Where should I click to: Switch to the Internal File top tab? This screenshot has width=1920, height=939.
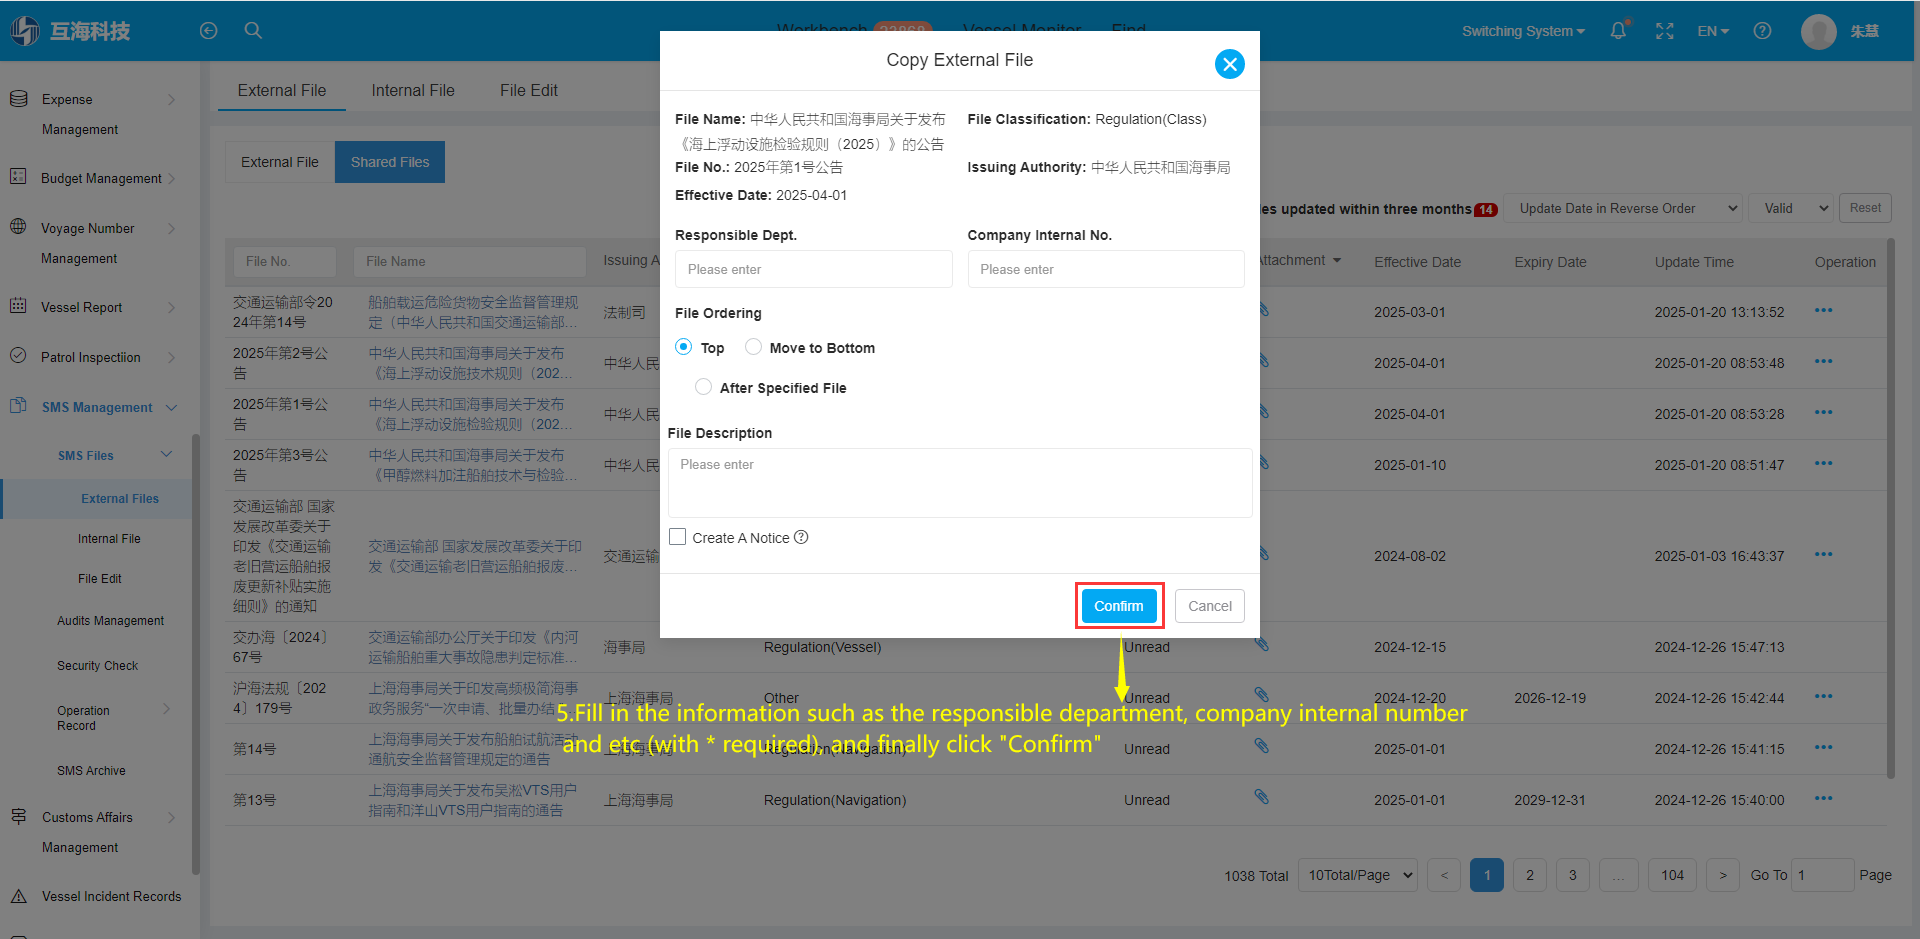pyautogui.click(x=413, y=90)
